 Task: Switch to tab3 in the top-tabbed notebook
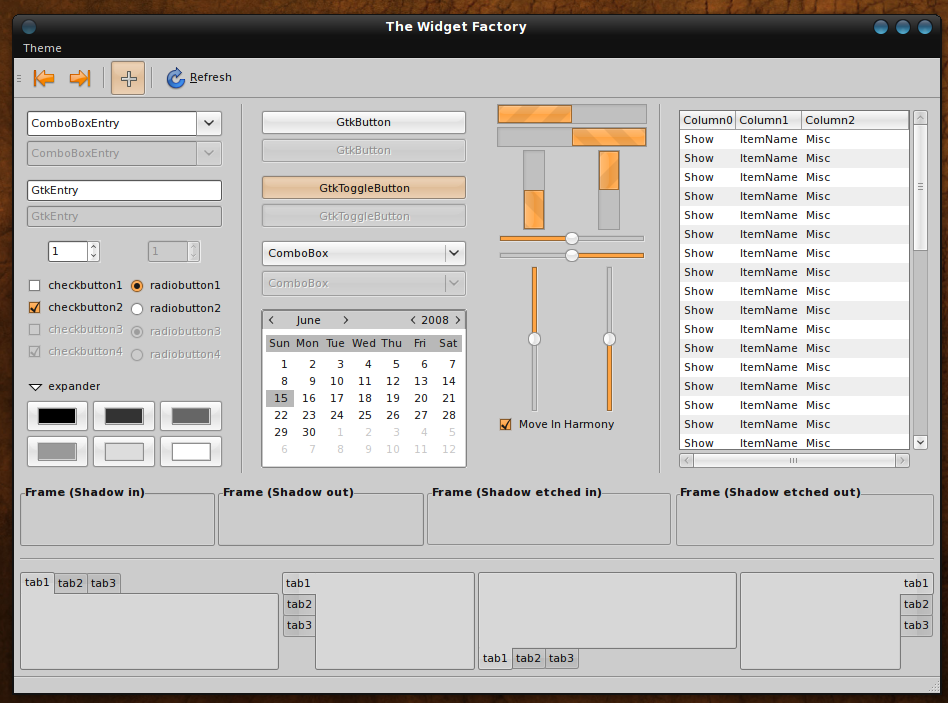click(103, 583)
